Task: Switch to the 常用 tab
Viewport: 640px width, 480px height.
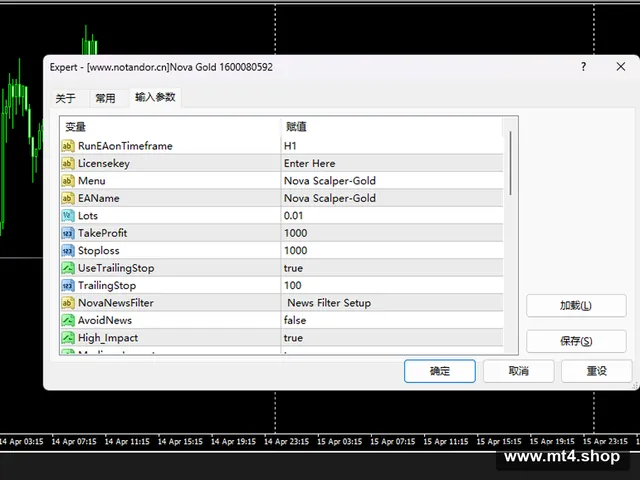Action: point(105,98)
